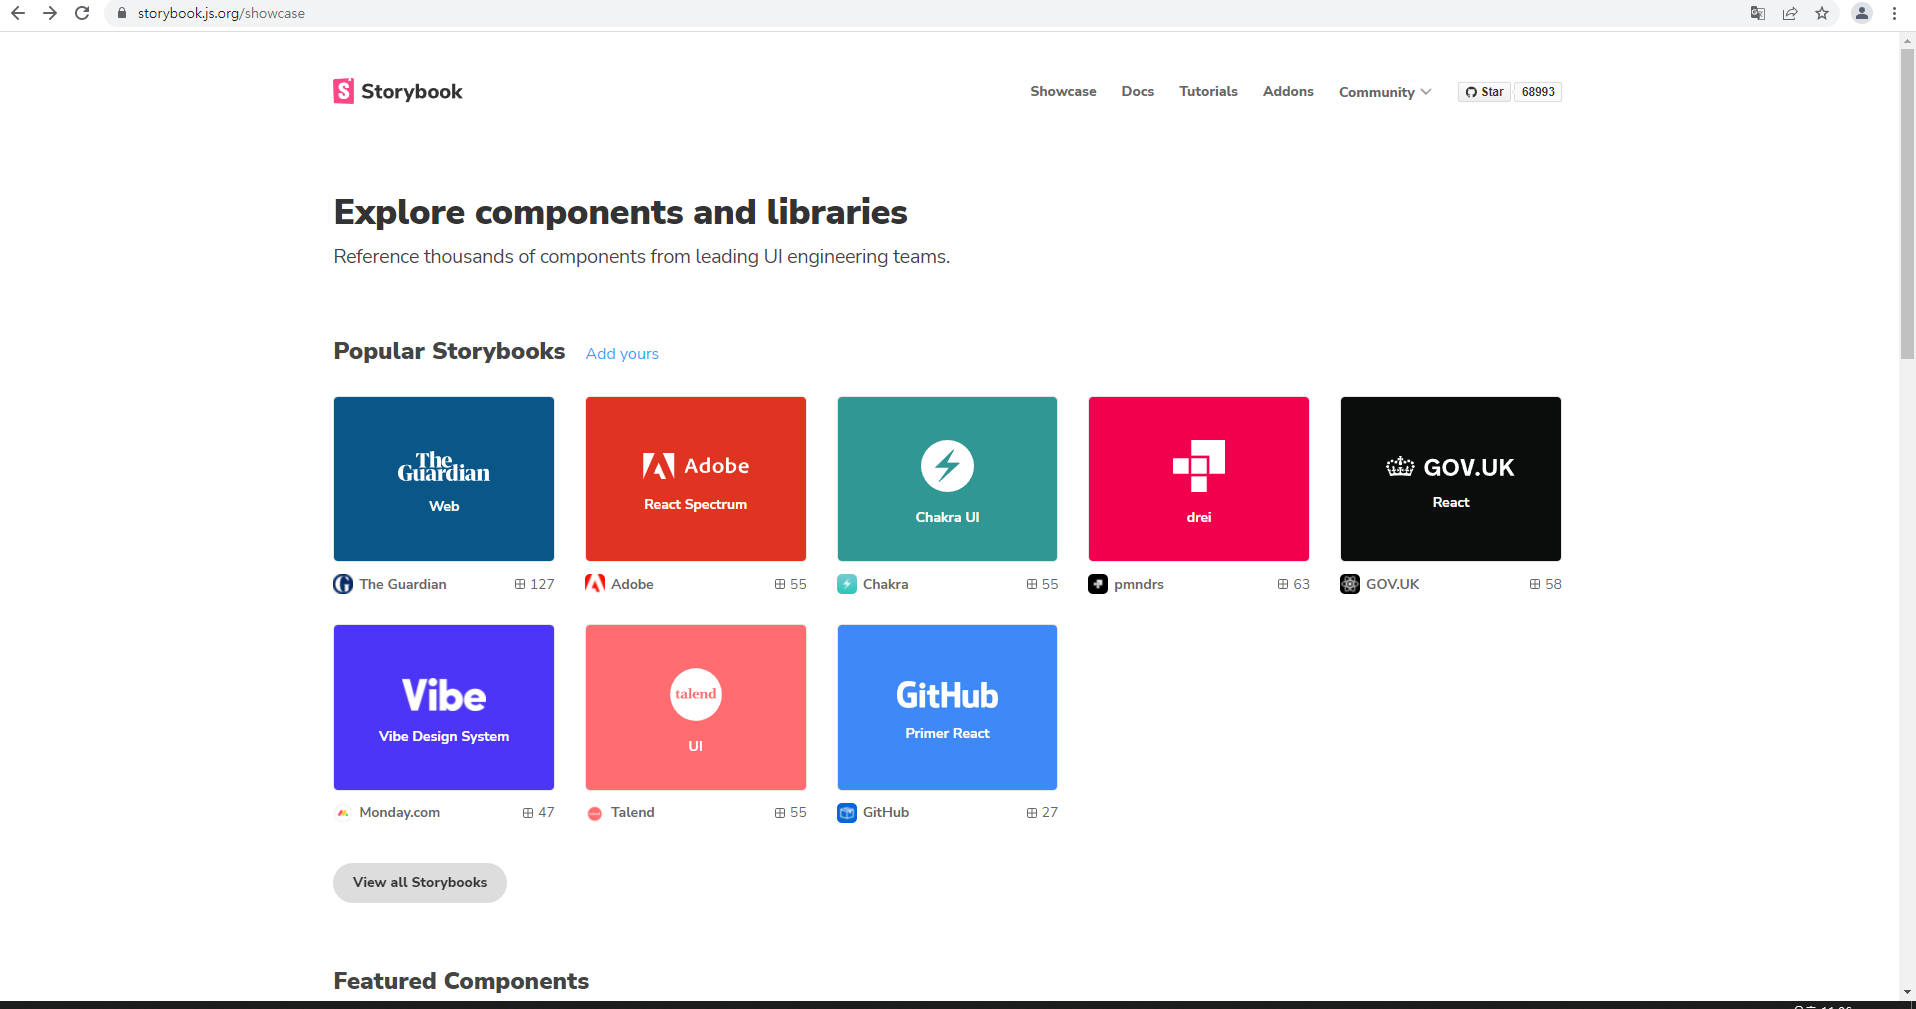The height and width of the screenshot is (1009, 1916).
Task: Click the component count icon beside 63
Action: [x=1283, y=584]
